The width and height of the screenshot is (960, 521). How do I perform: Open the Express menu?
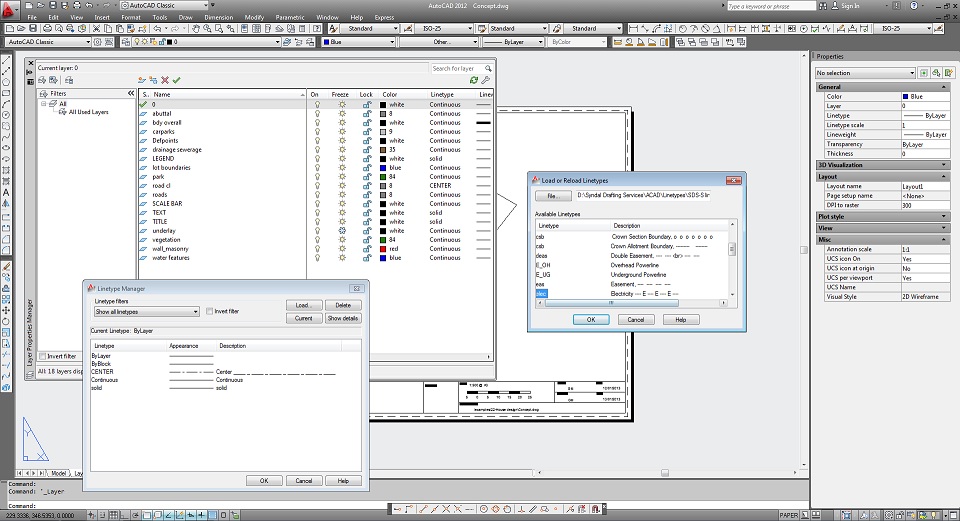(x=384, y=17)
